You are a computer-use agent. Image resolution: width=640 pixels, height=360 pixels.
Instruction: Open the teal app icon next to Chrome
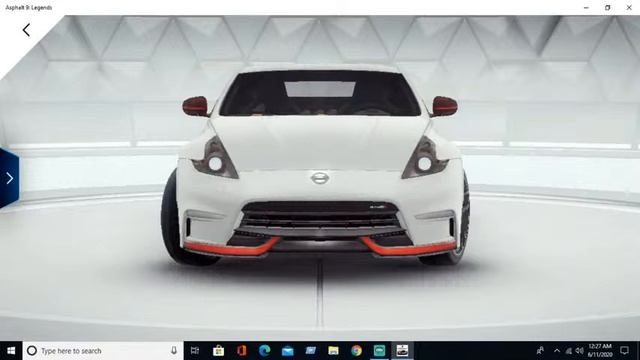(x=379, y=351)
